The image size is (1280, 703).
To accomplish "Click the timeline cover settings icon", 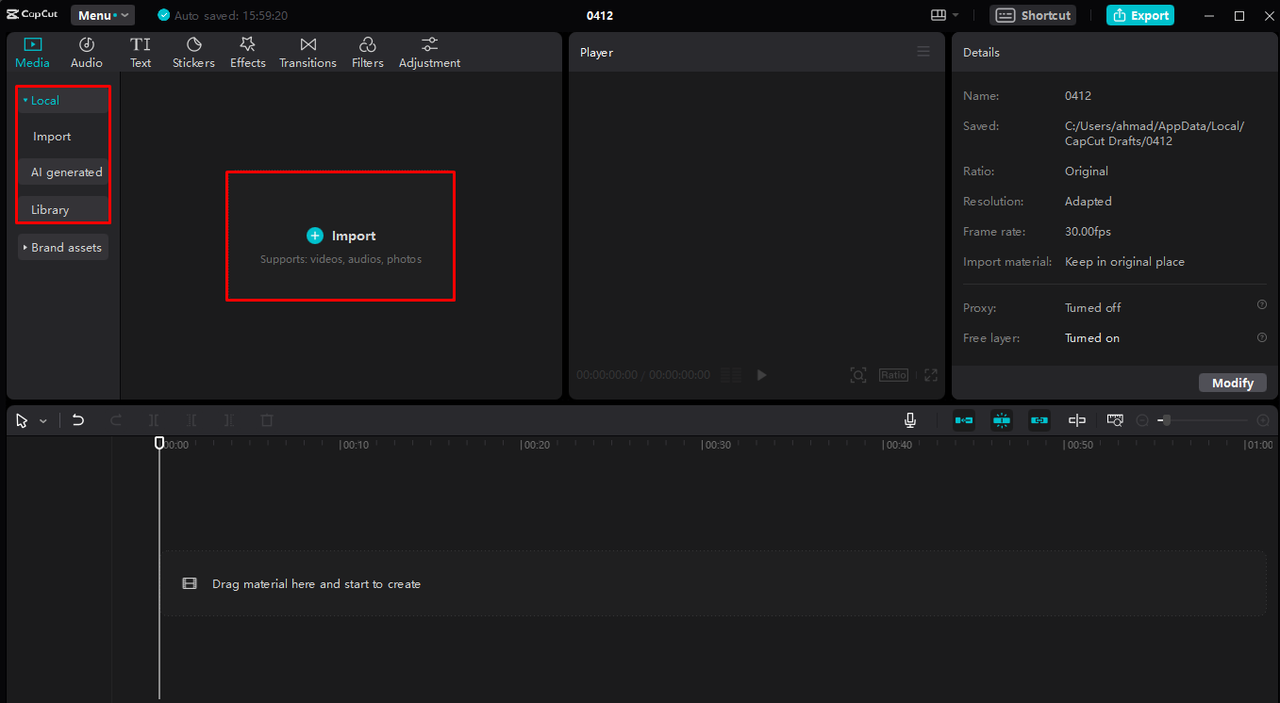I will click(1115, 421).
